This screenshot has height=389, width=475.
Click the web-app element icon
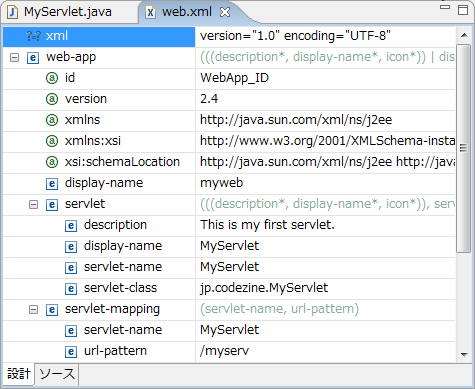(x=33, y=58)
